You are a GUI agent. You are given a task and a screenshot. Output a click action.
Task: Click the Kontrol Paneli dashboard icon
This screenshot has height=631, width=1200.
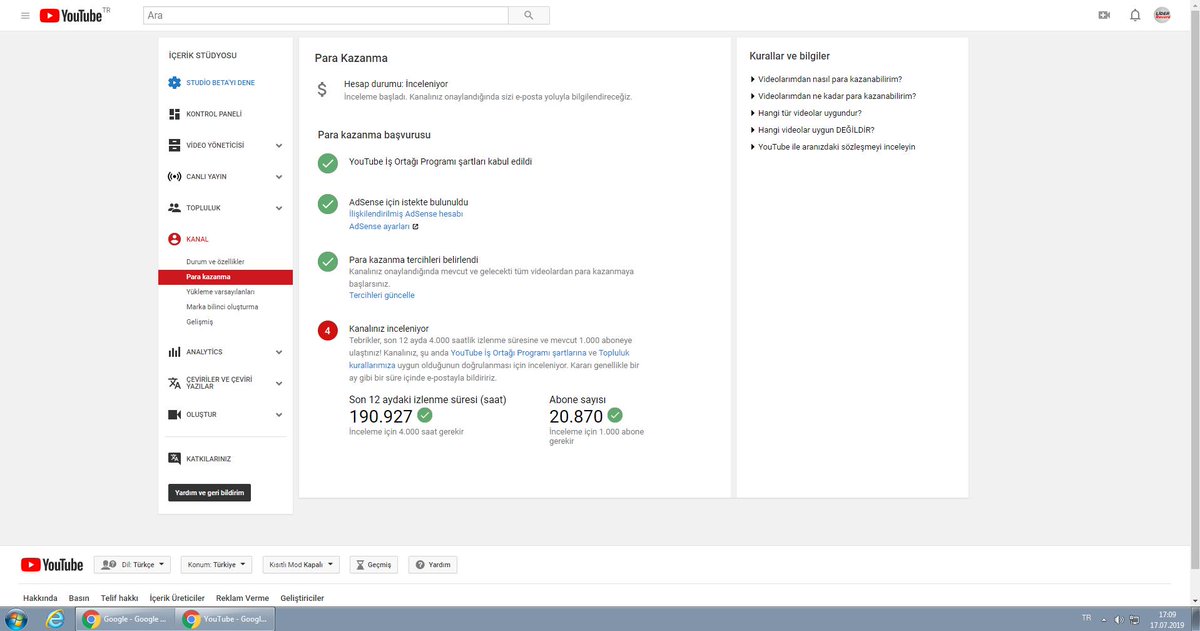pos(175,114)
